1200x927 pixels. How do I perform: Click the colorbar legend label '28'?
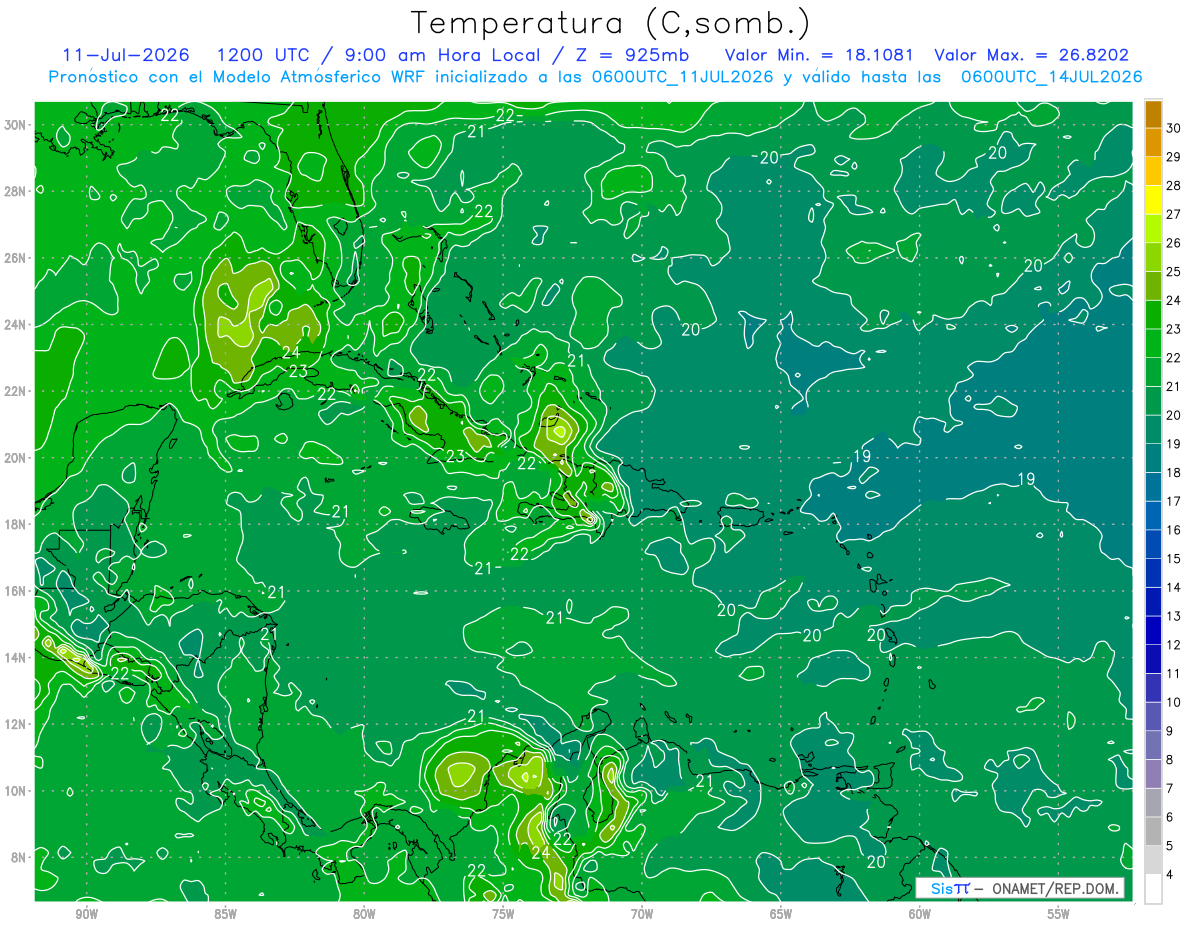pyautogui.click(x=1174, y=186)
